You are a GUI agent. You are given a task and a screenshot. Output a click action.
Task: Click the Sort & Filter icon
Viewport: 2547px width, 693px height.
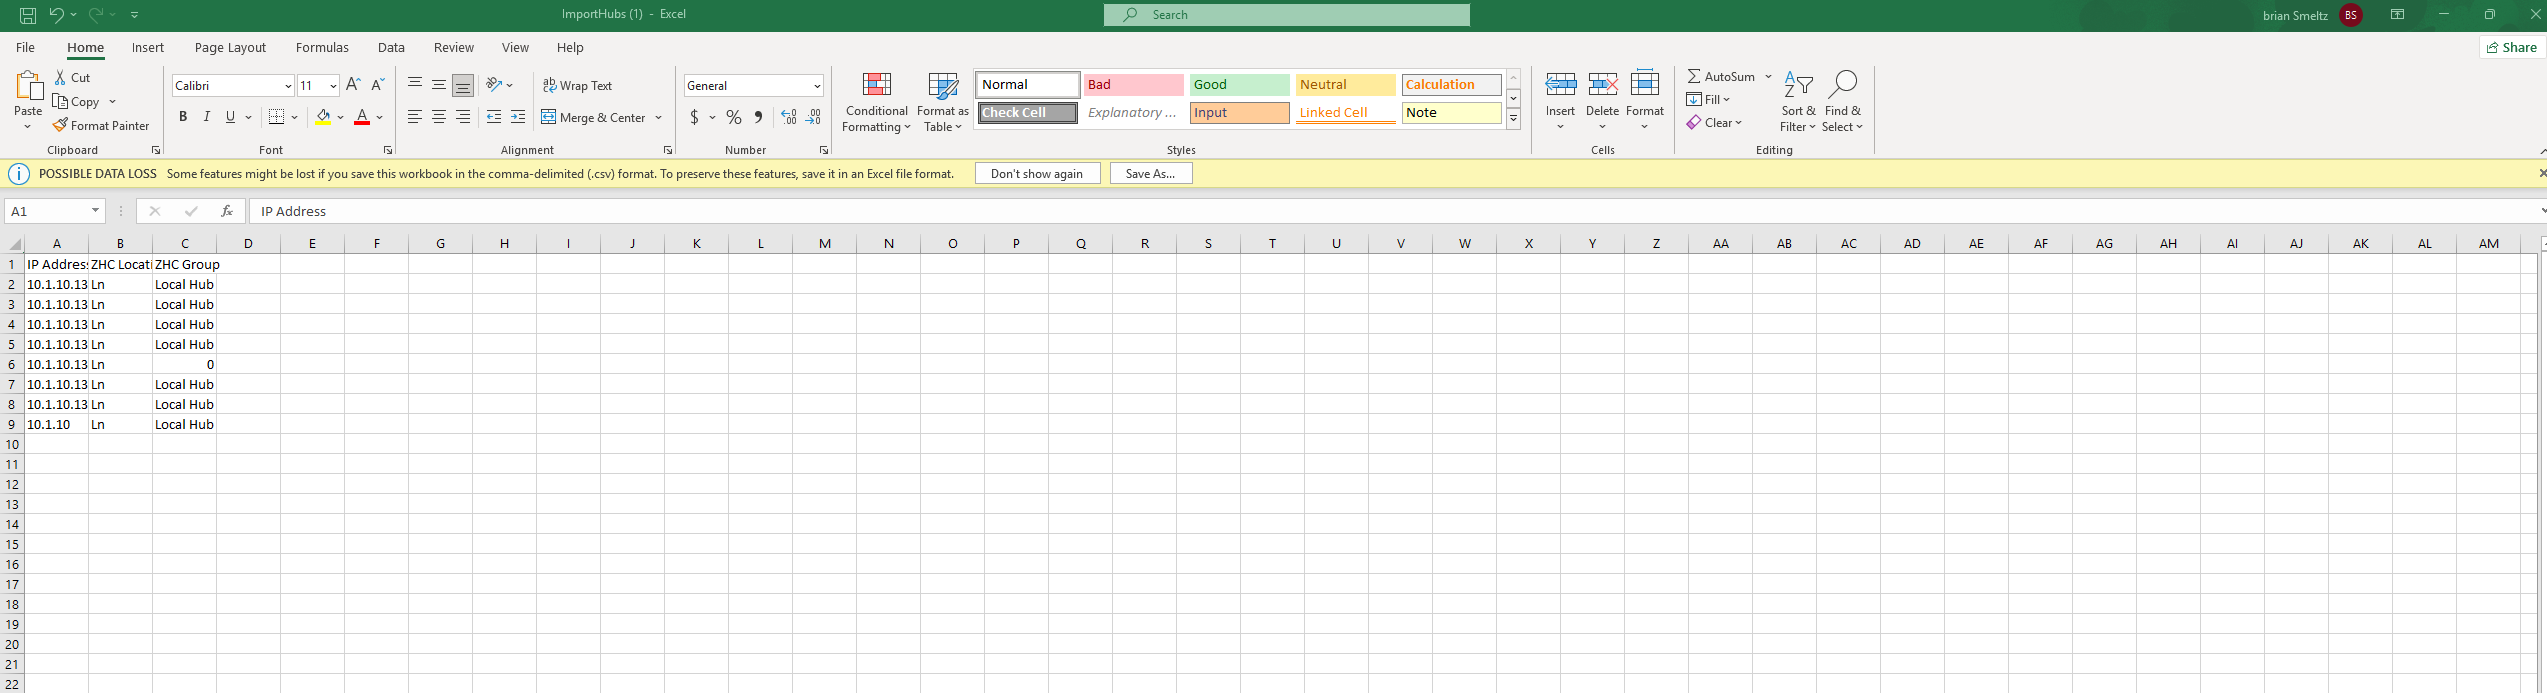[x=1798, y=86]
